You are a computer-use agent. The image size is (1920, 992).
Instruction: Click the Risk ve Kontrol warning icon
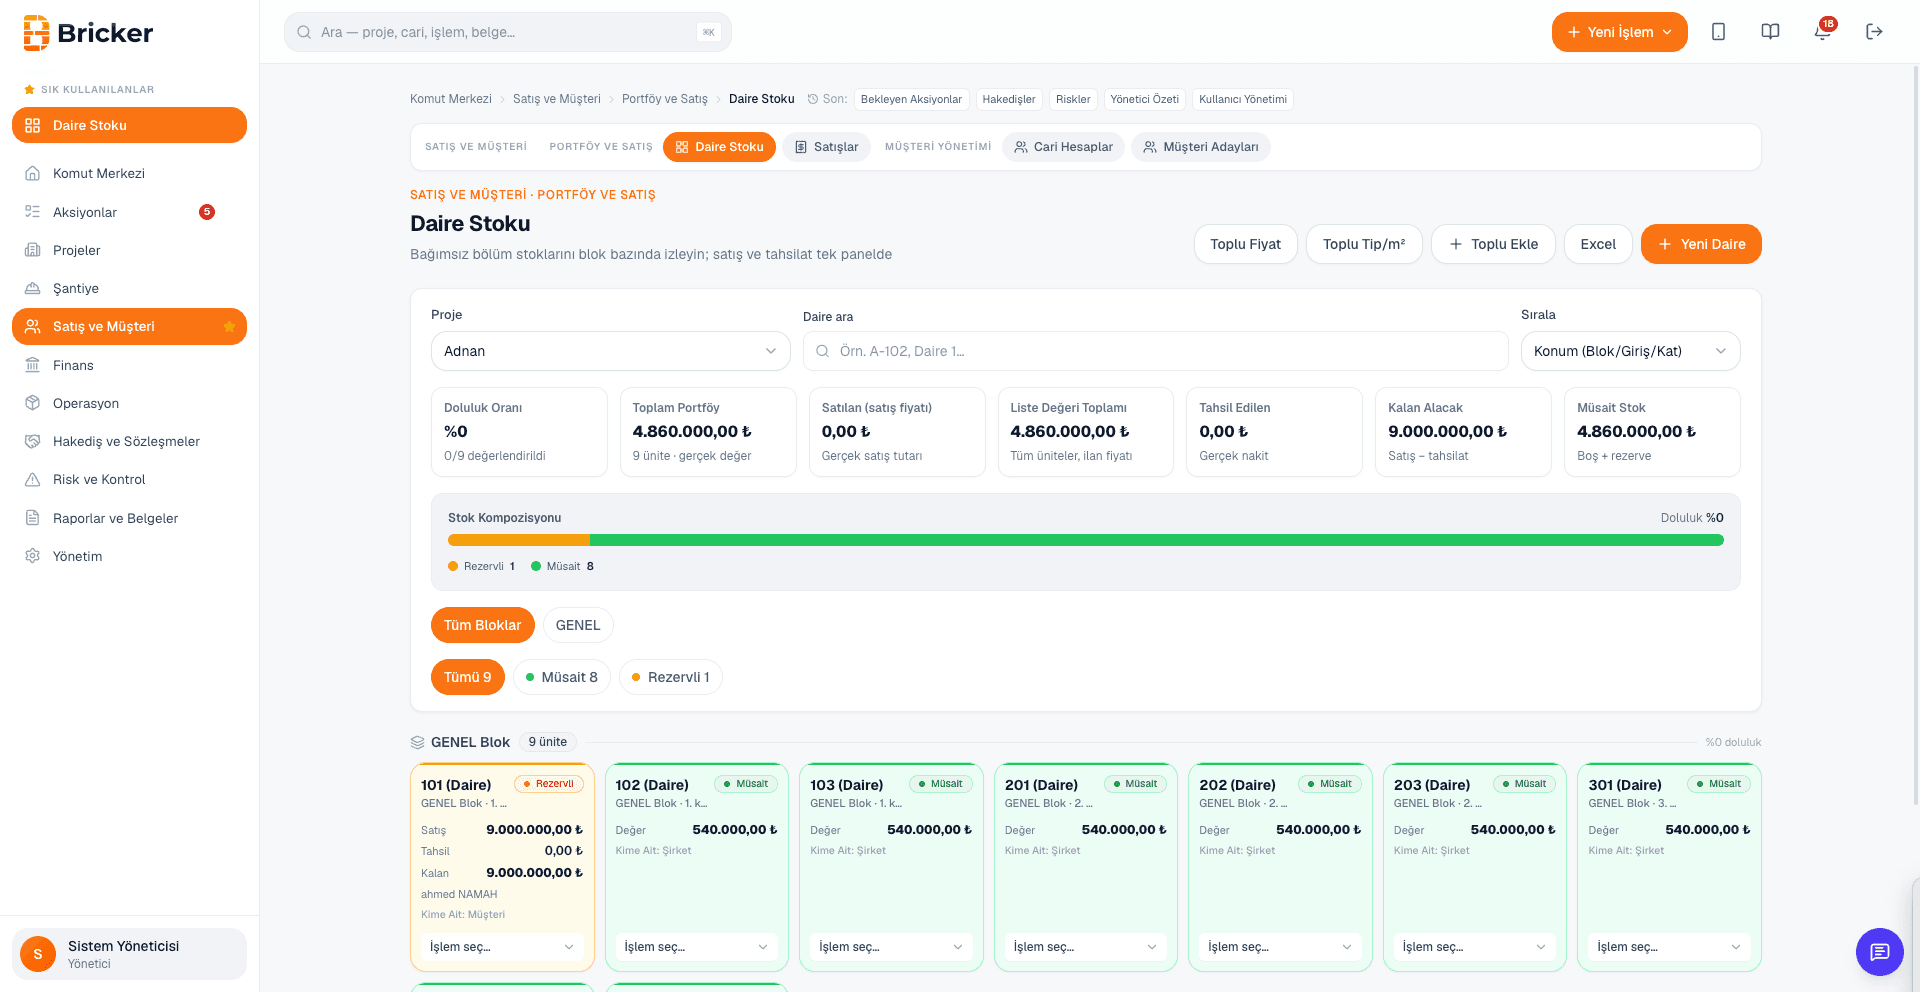pyautogui.click(x=33, y=479)
